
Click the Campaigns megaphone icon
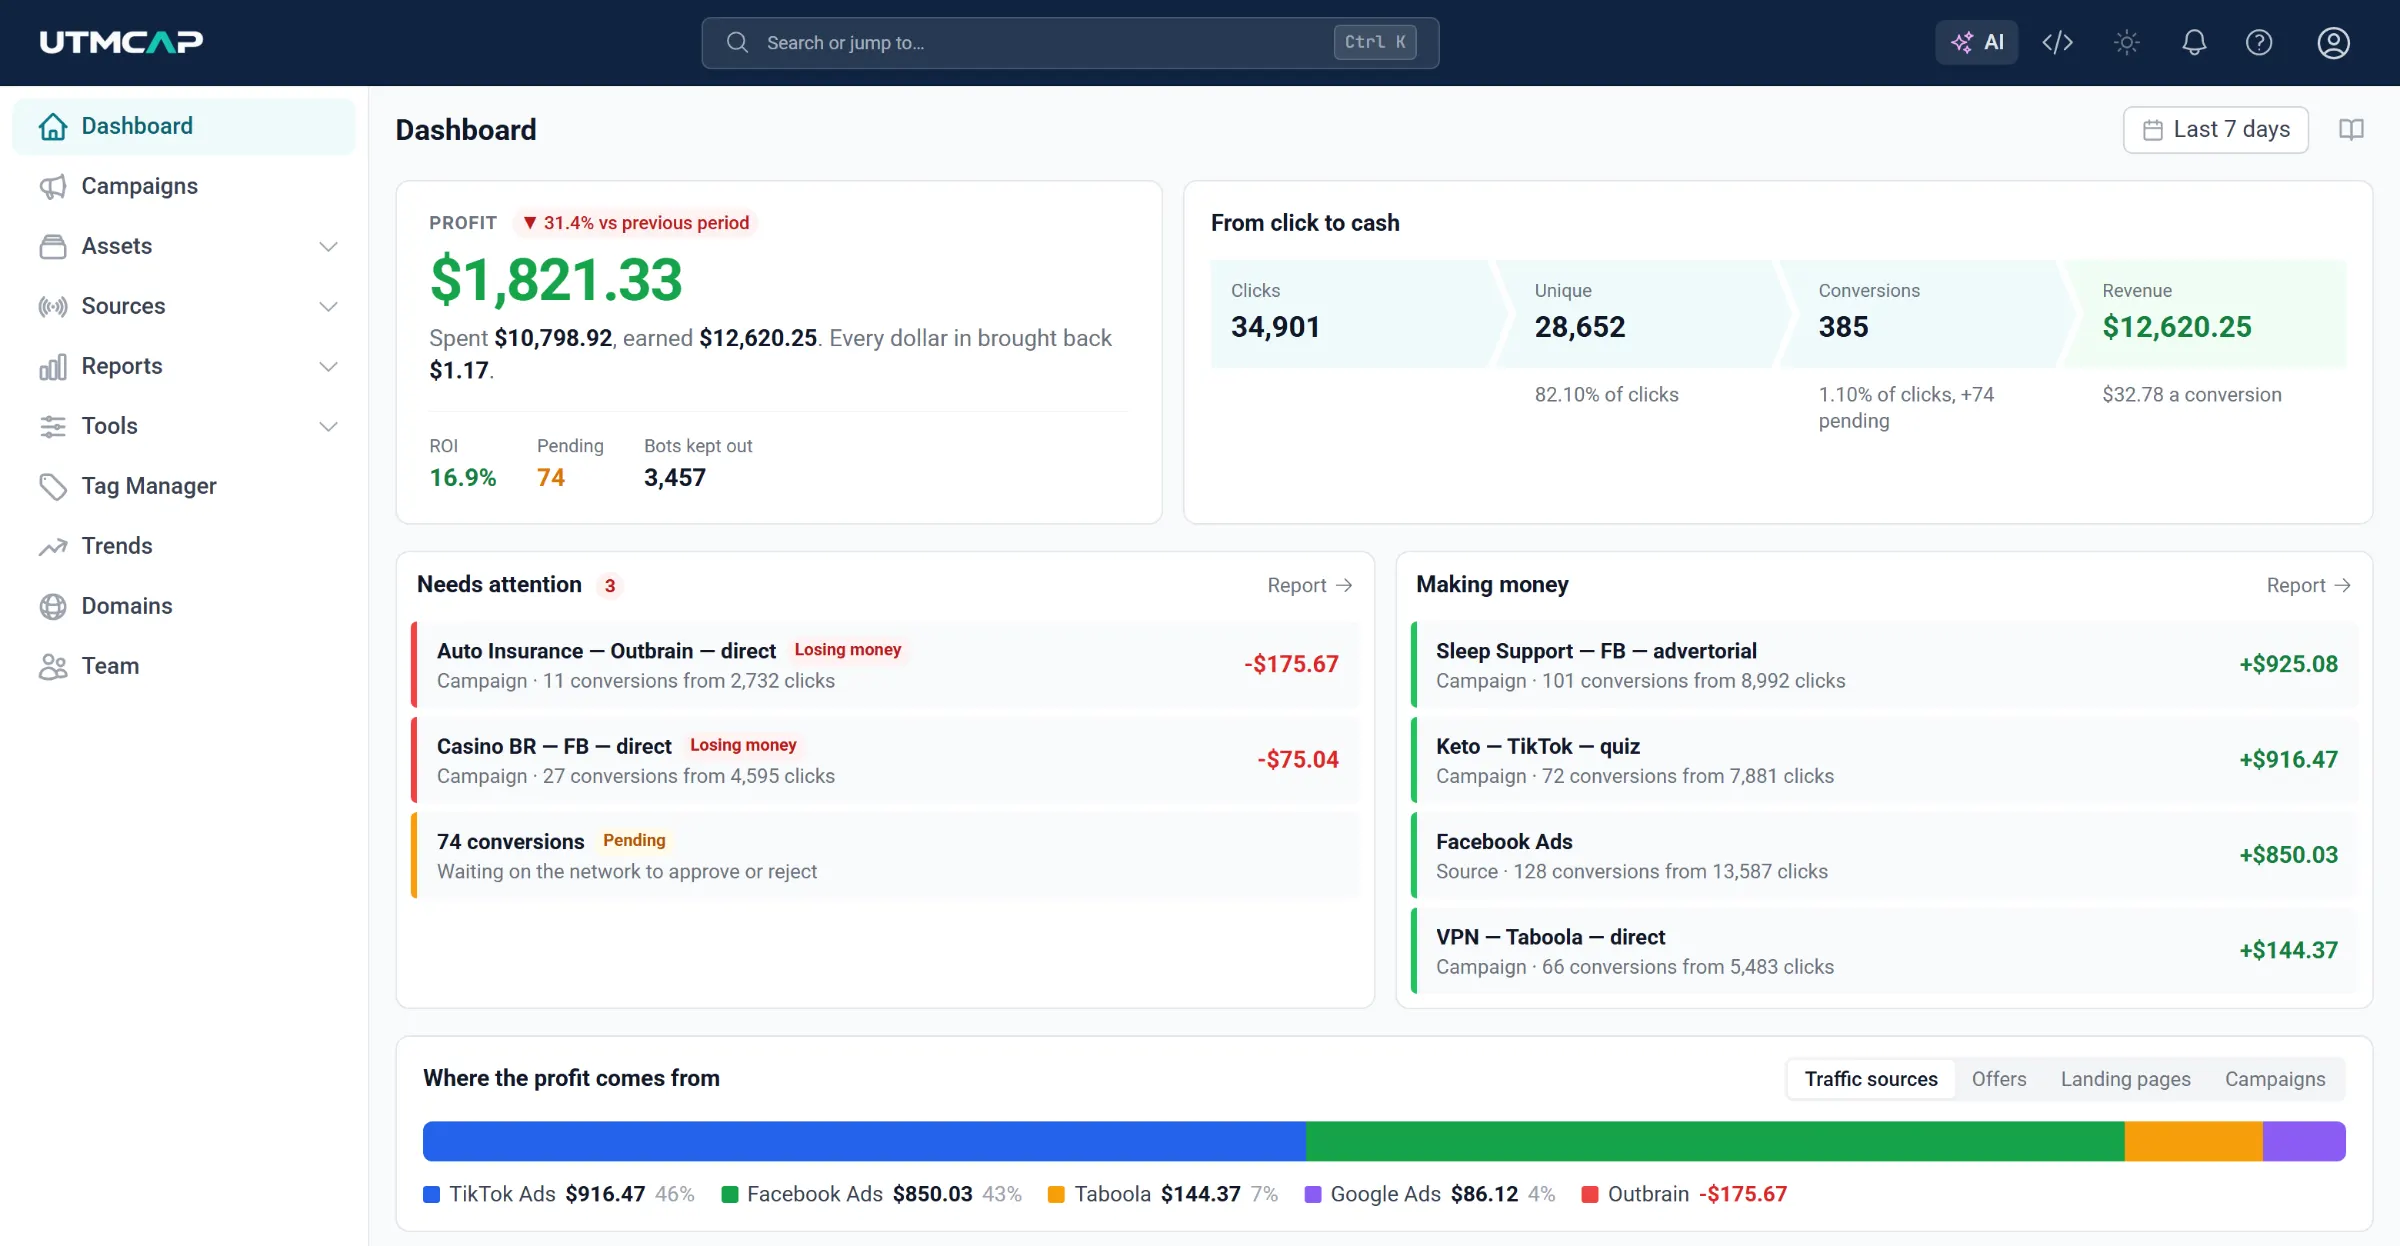point(52,186)
